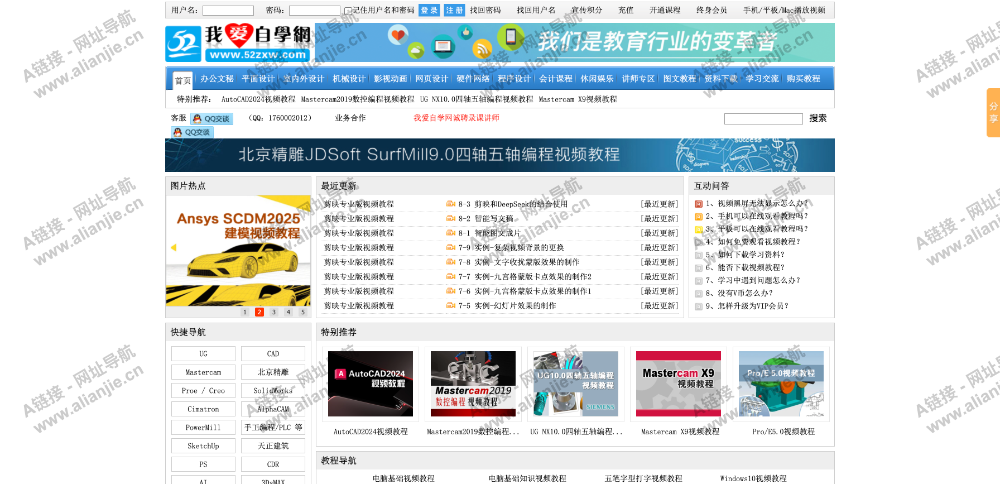The height and width of the screenshot is (484, 1000).
Task: Select SolidWorks in quick navigation
Action: tap(273, 390)
